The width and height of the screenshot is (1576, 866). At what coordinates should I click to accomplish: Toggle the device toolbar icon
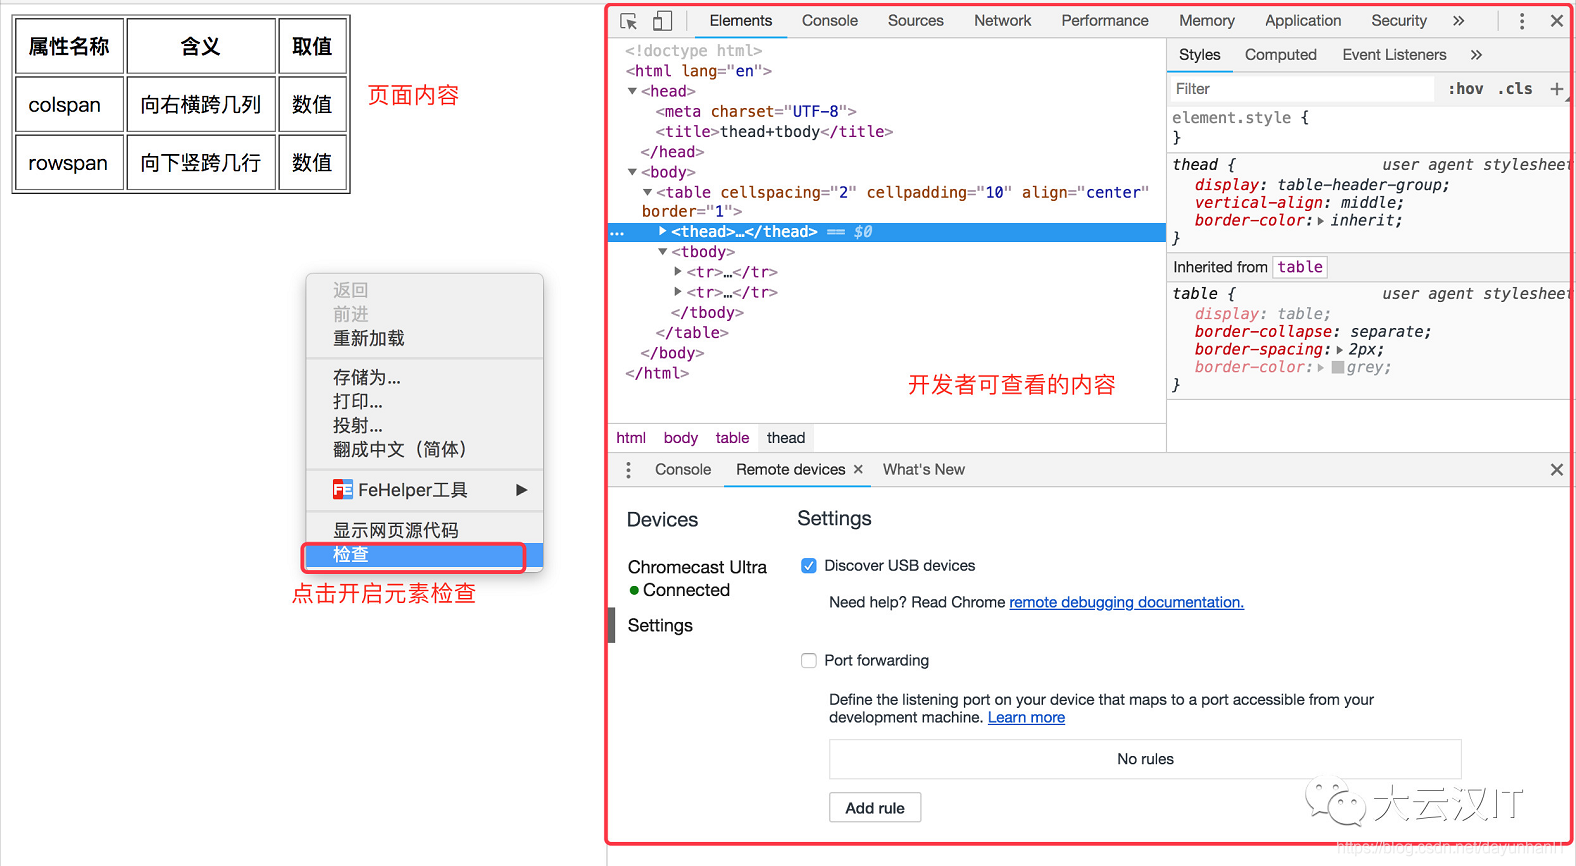pos(662,21)
